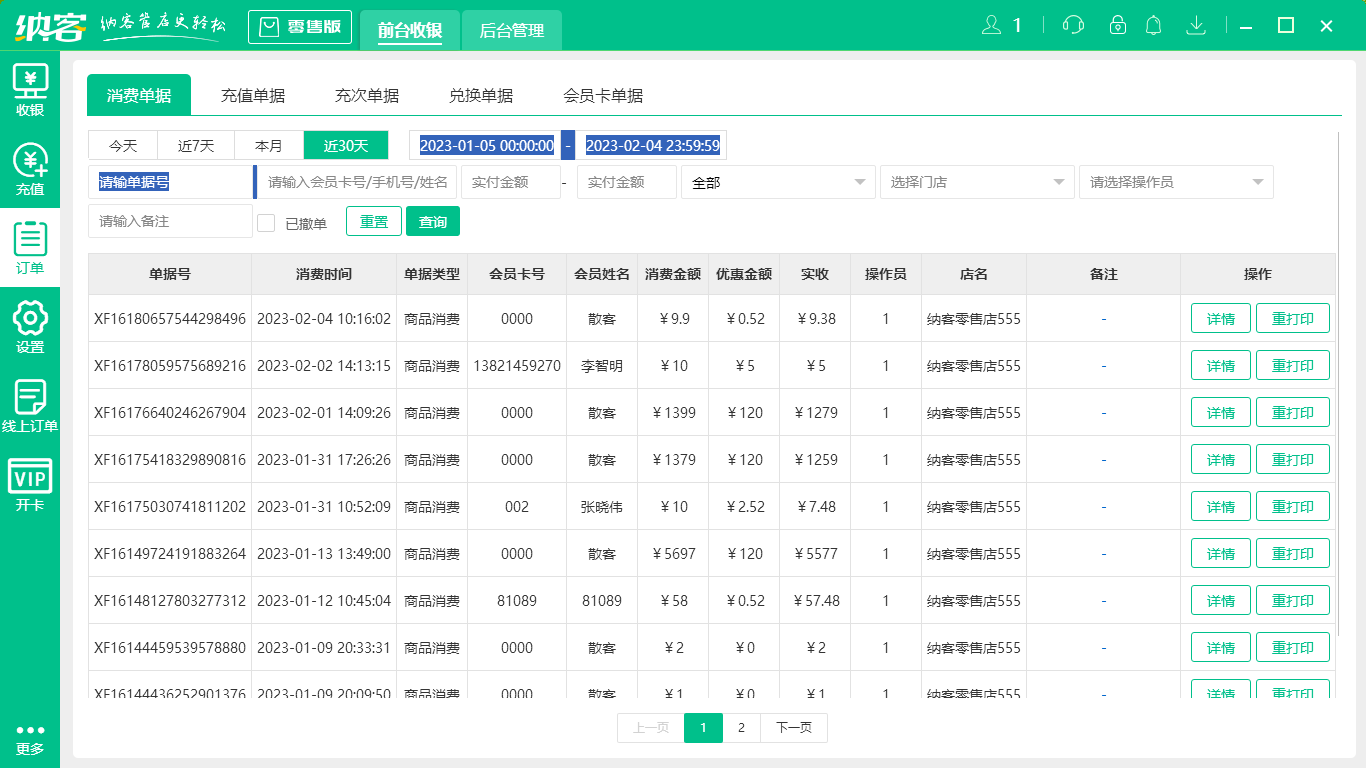Open the 请选择操作员 dropdown

tap(1176, 182)
